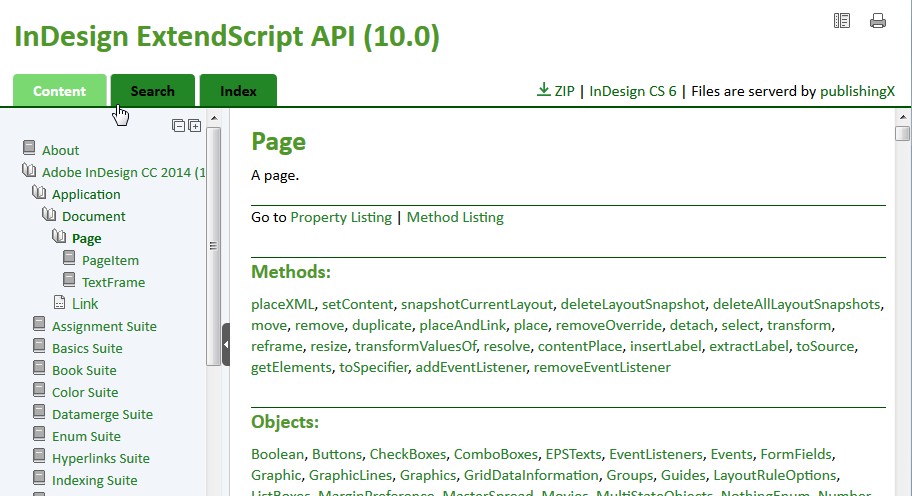
Task: Select Assignment Suite in the tree
Action: coord(104,326)
